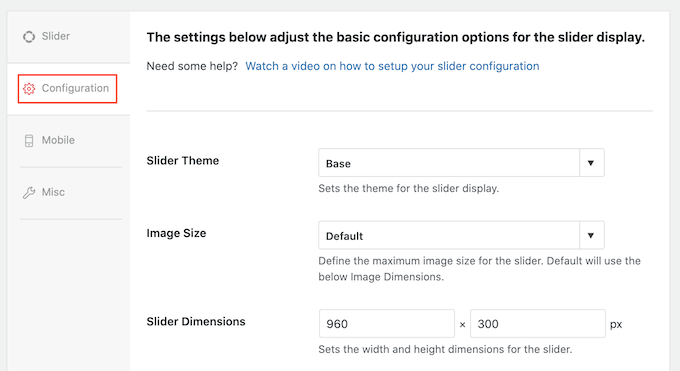
Task: Click the Mobile phone icon
Action: click(x=29, y=141)
